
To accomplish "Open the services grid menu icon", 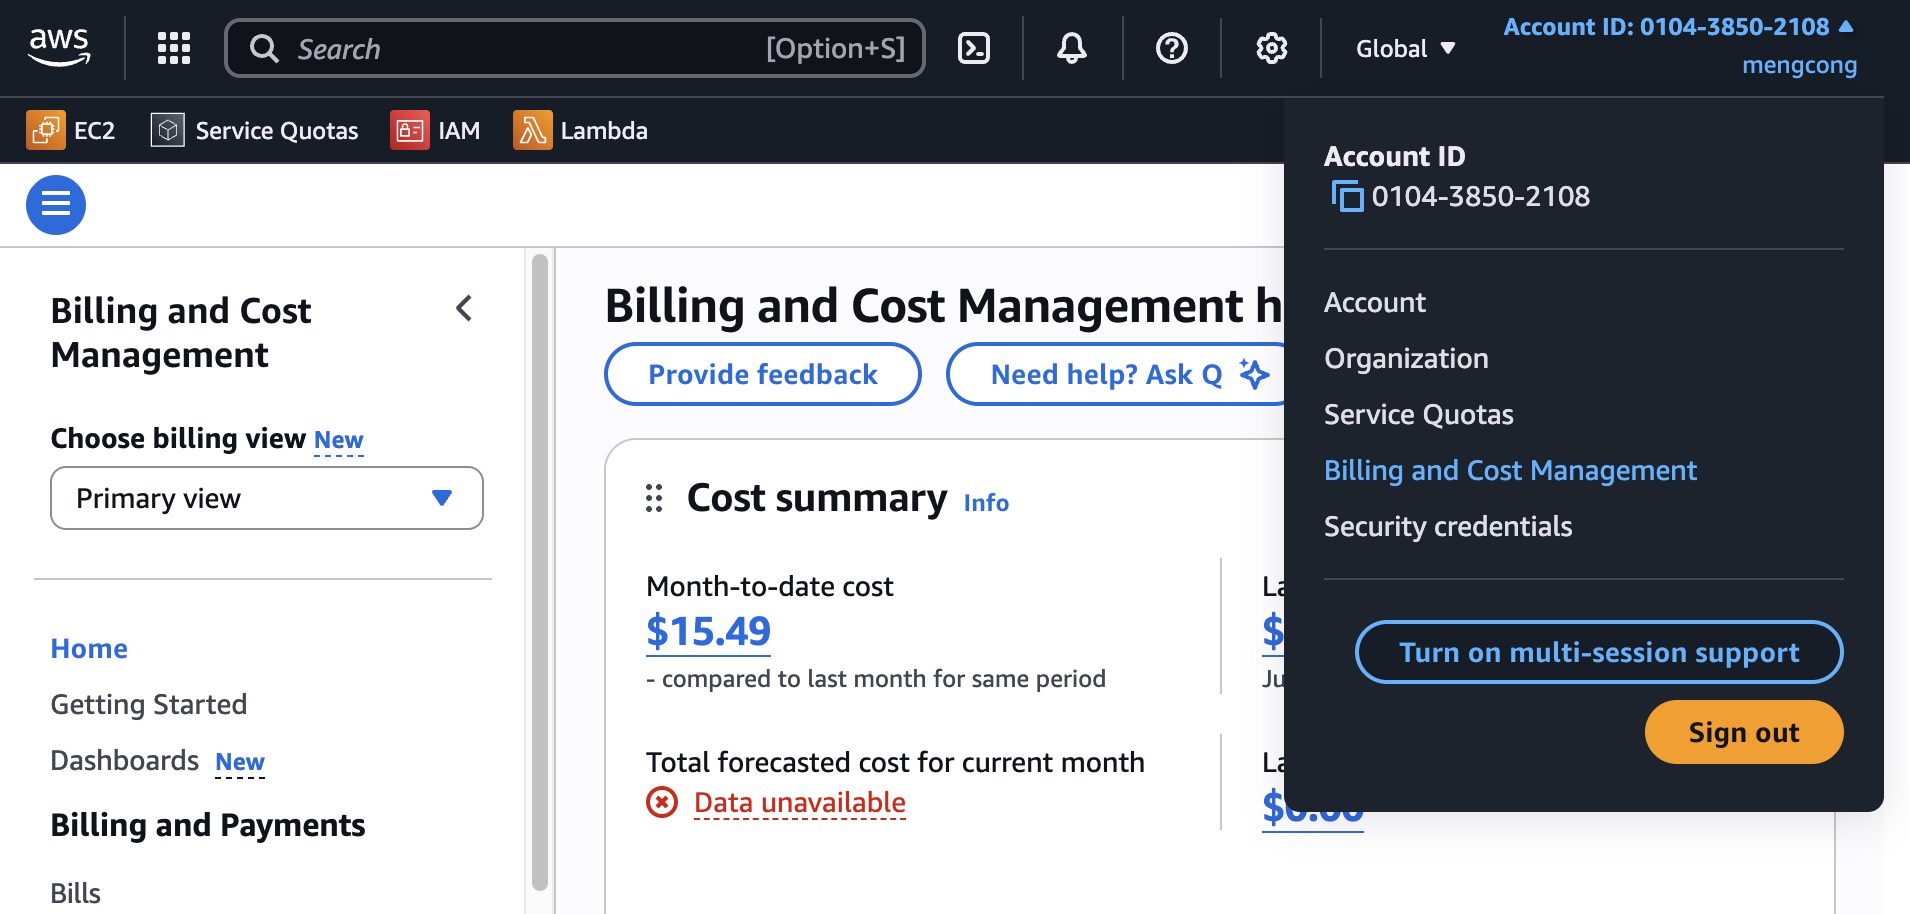I will pyautogui.click(x=174, y=48).
